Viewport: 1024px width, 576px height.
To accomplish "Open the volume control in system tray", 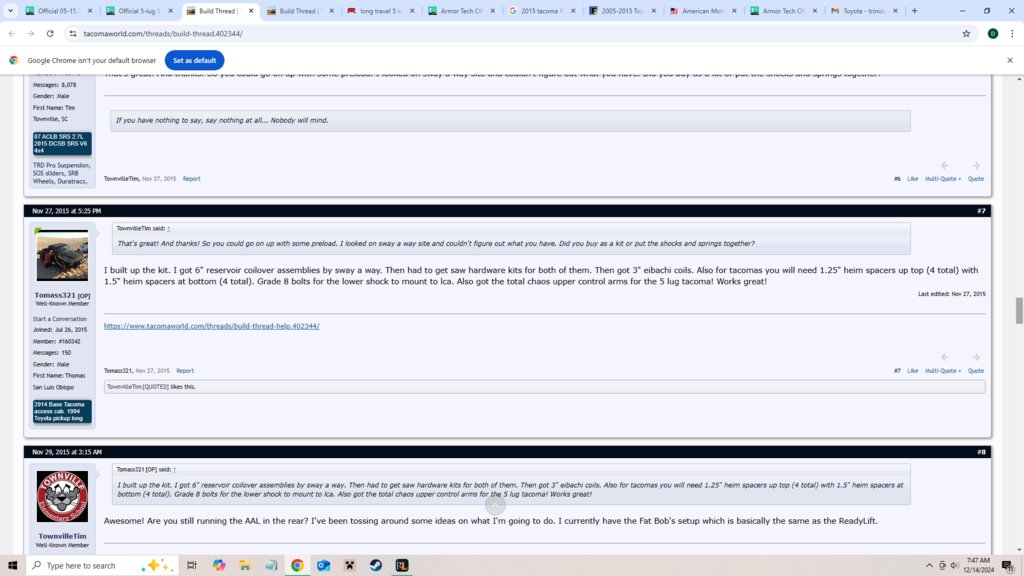I will pyautogui.click(x=954, y=566).
